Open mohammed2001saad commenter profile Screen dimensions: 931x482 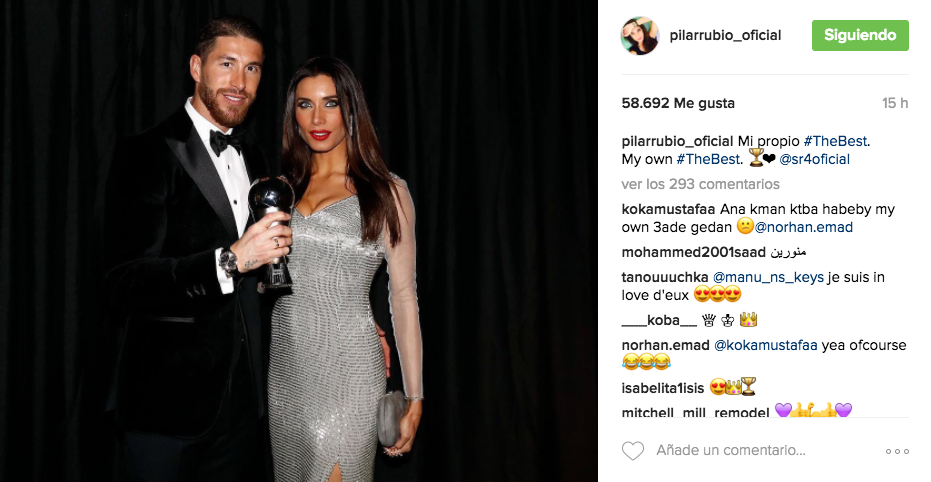click(x=694, y=252)
